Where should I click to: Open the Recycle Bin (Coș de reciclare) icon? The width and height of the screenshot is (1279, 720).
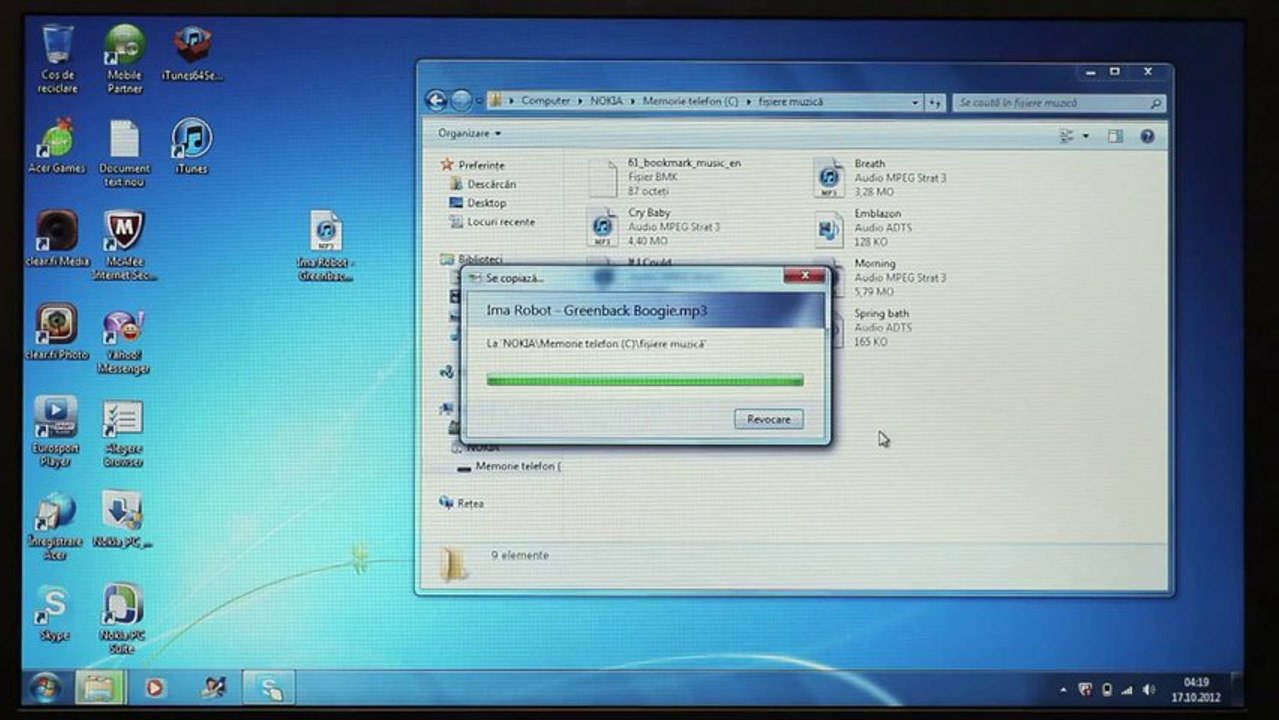click(x=57, y=58)
